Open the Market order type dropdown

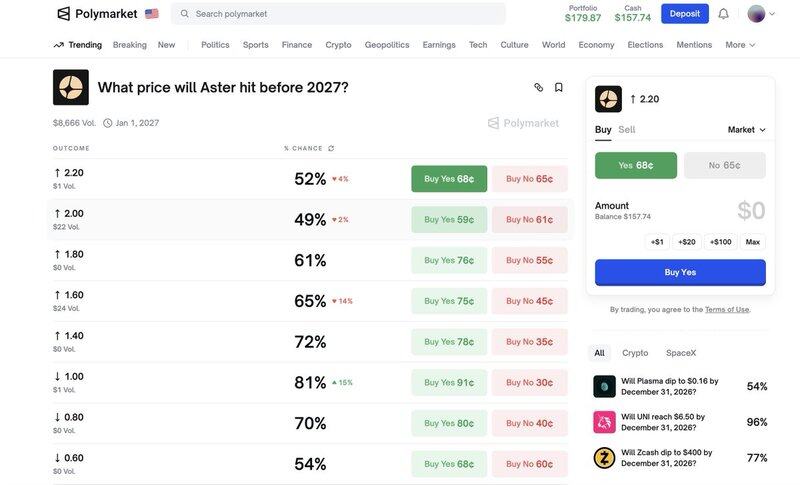pos(746,130)
